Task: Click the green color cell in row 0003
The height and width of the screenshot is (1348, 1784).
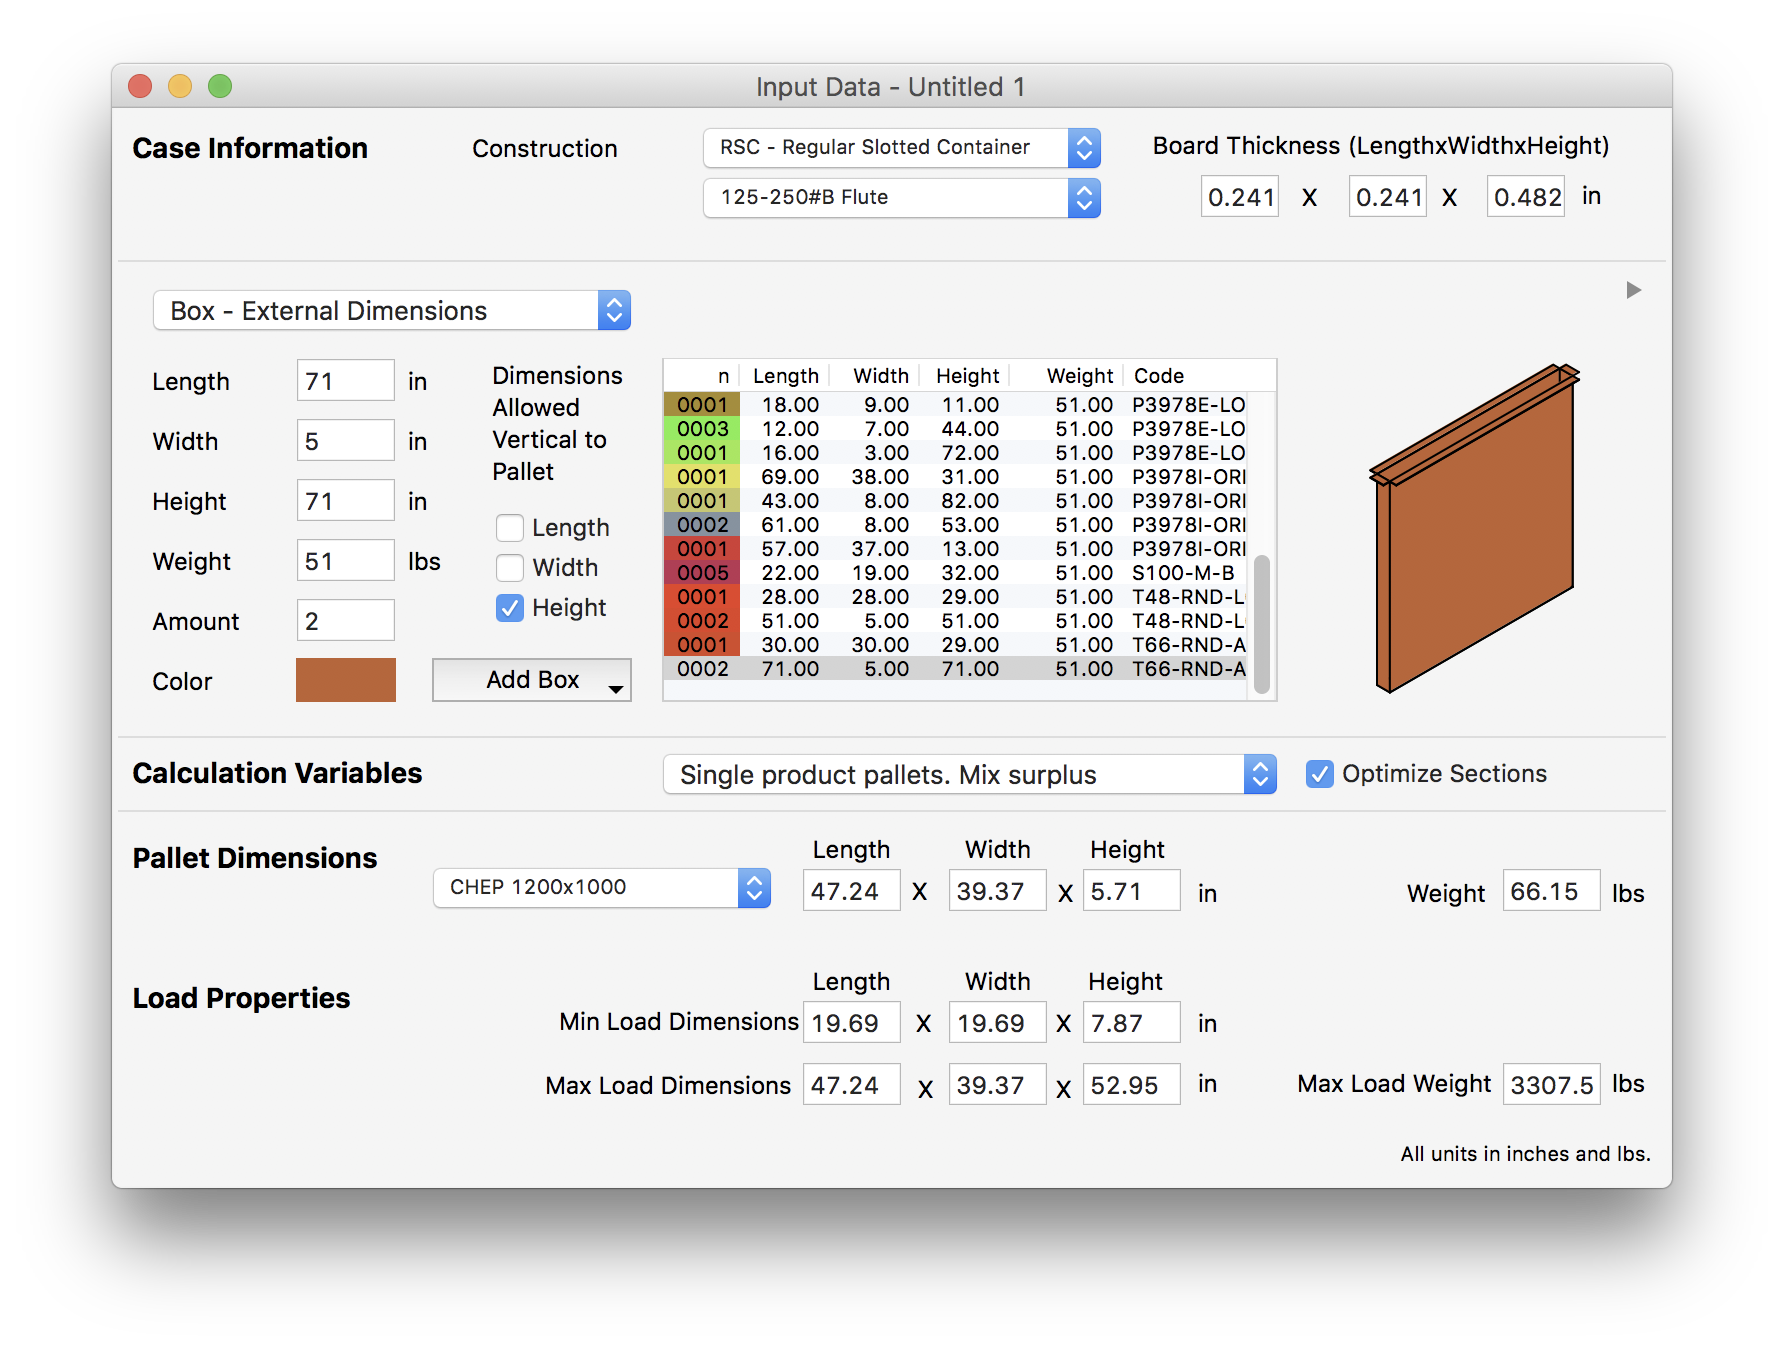Action: 702,429
